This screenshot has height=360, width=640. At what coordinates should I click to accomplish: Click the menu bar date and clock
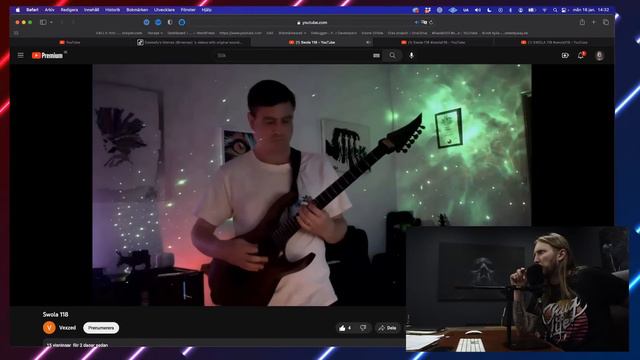tap(591, 10)
